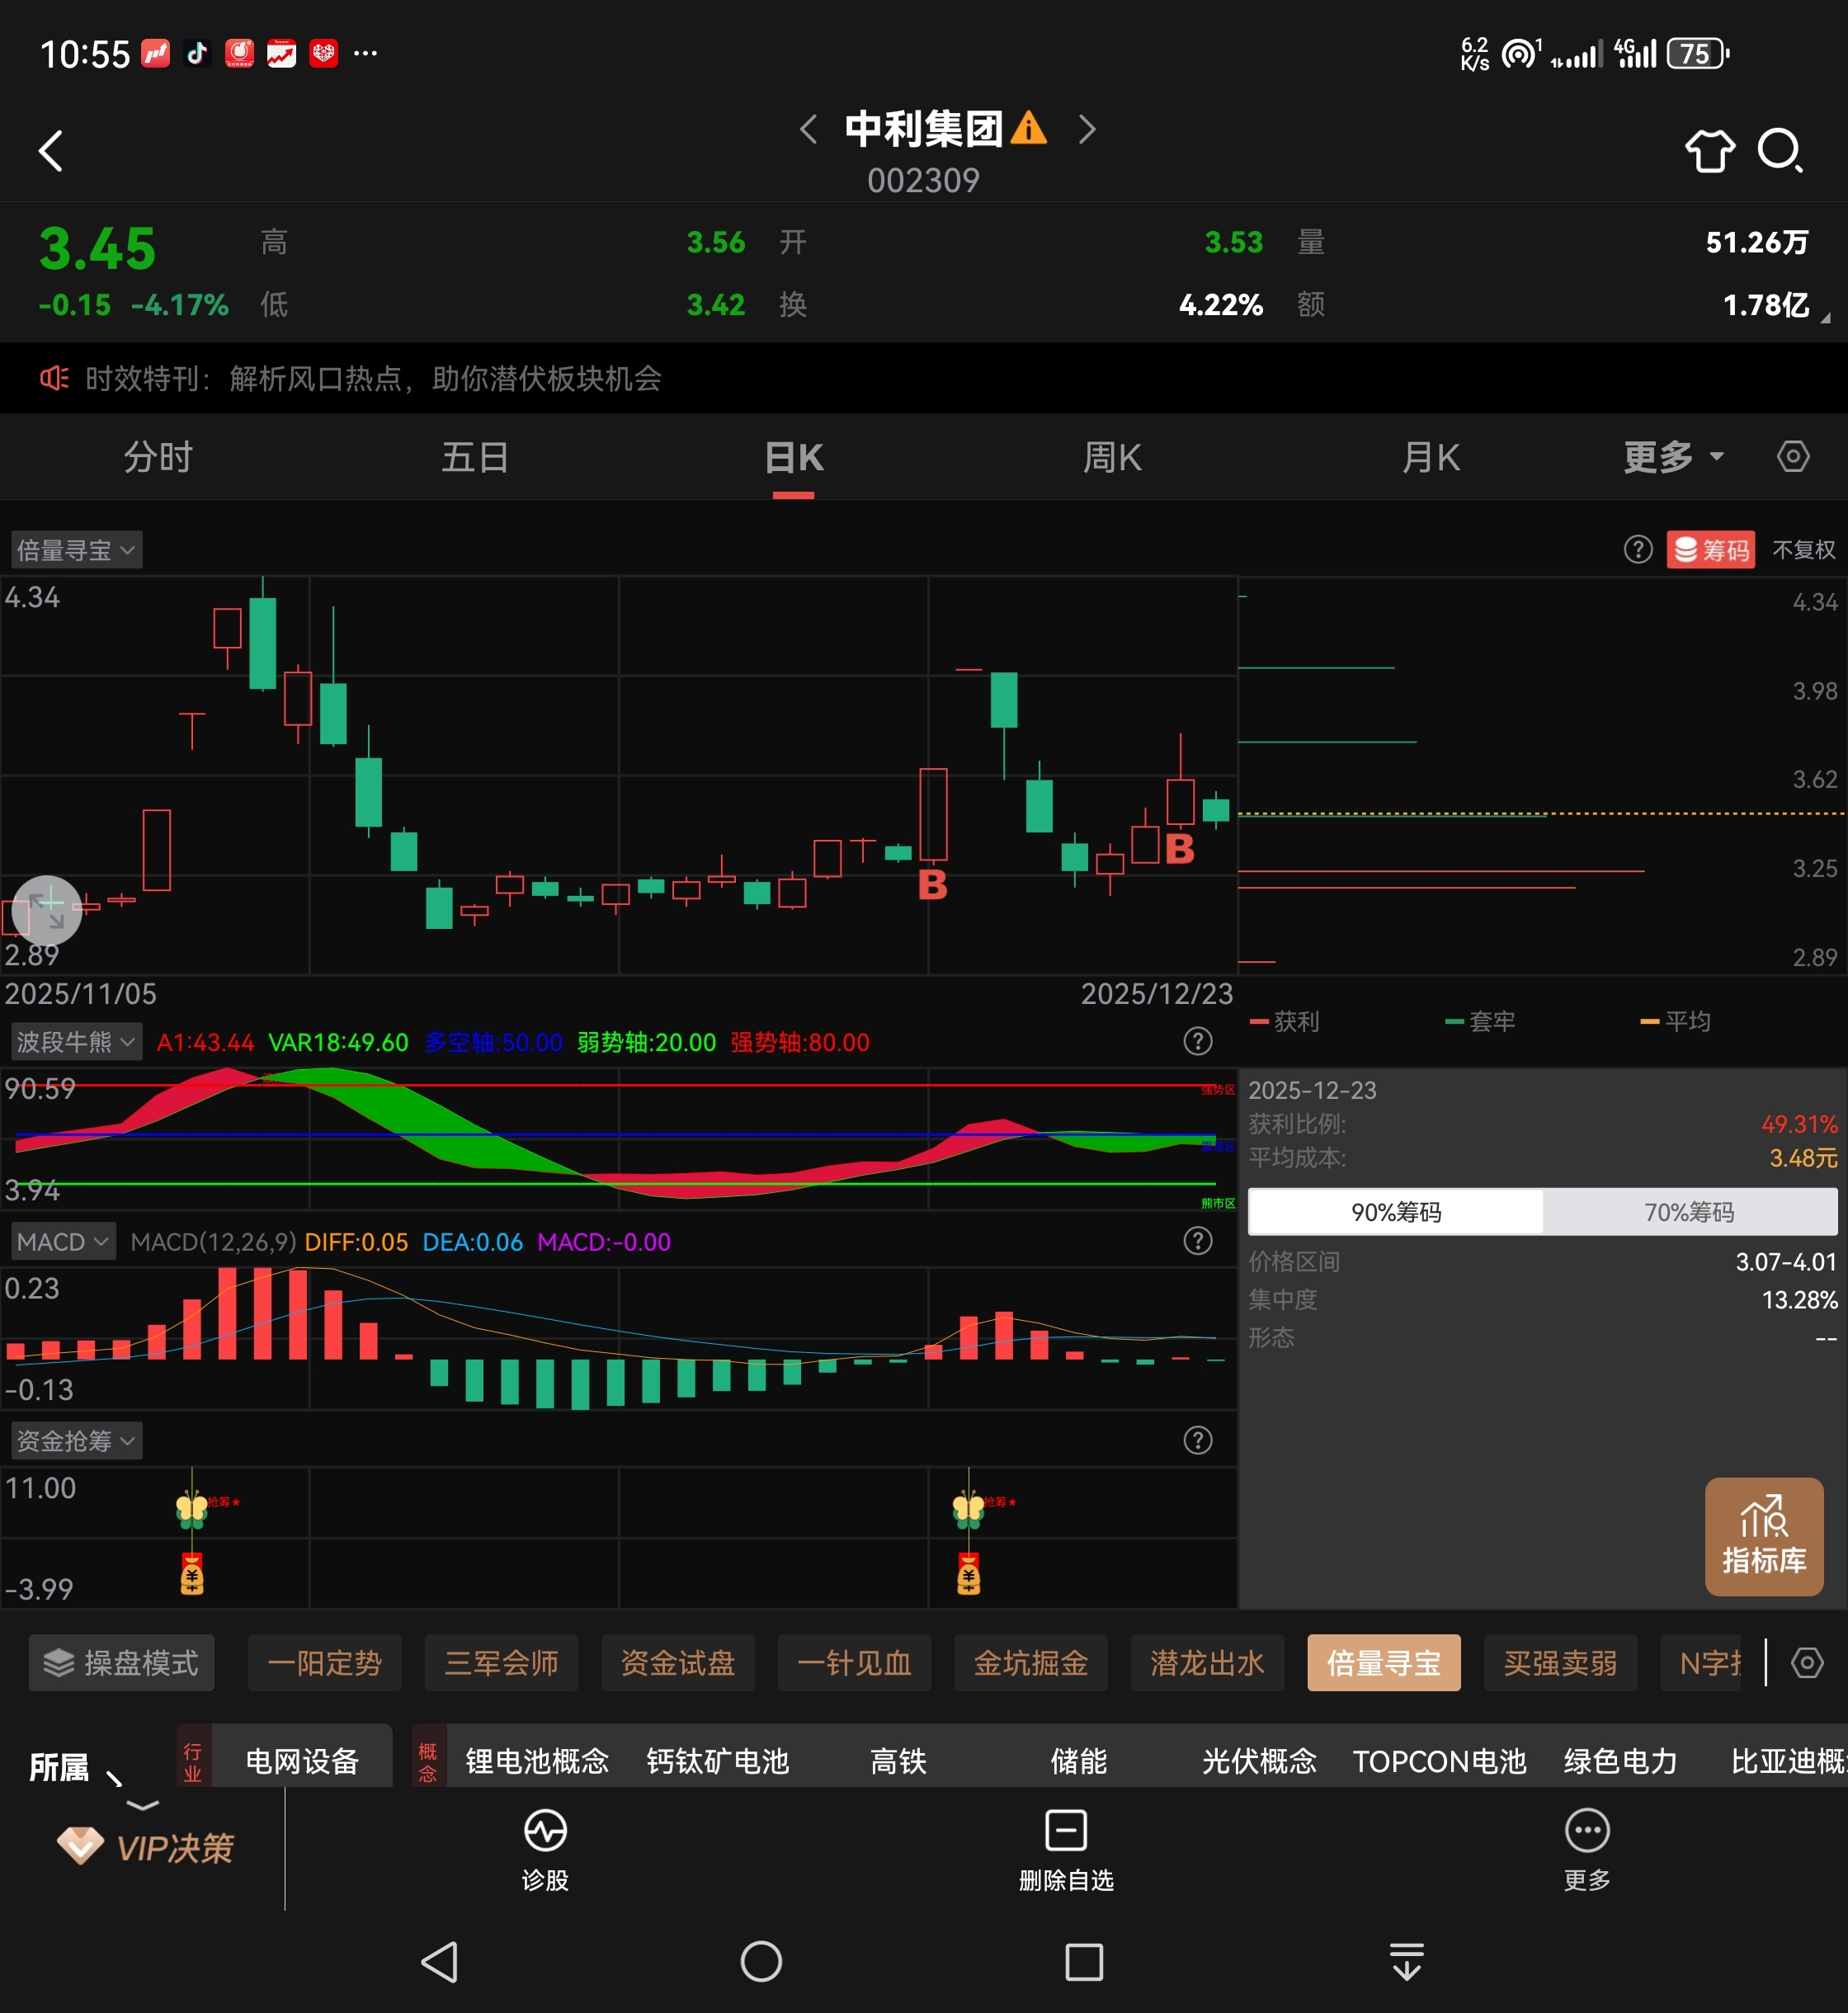Screen dimensions: 1848x2013
Task: Tap the 金坑掘金 strategy button
Action: pos(1030,1662)
